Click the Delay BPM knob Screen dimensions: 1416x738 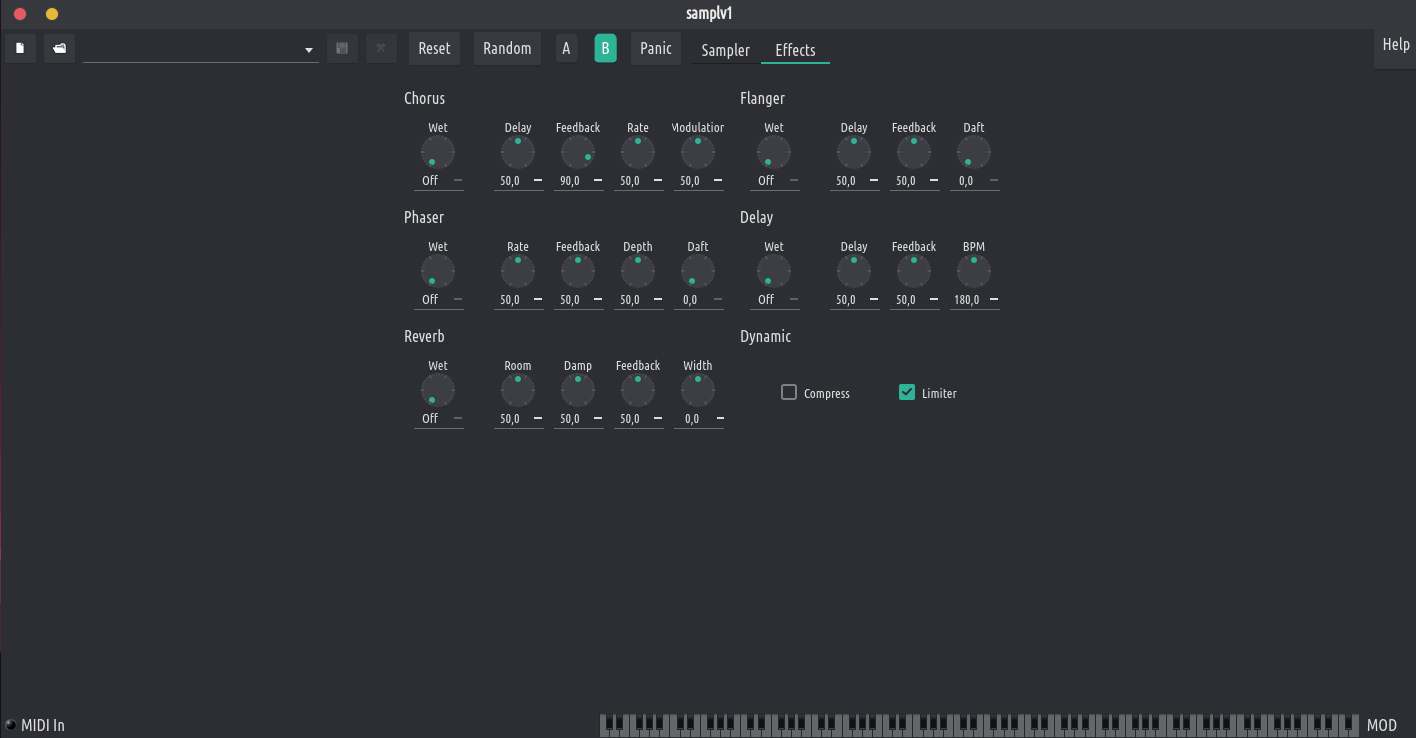pyautogui.click(x=974, y=272)
